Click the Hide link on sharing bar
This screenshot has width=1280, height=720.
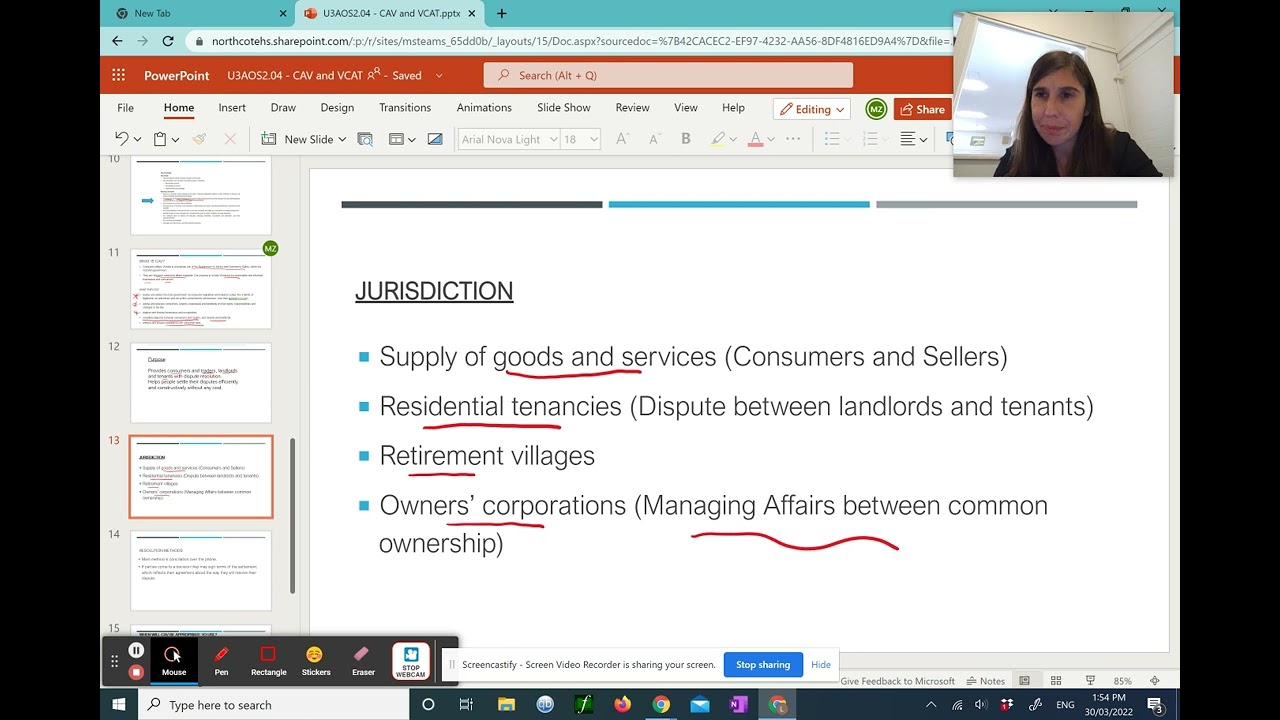pyautogui.click(x=821, y=665)
